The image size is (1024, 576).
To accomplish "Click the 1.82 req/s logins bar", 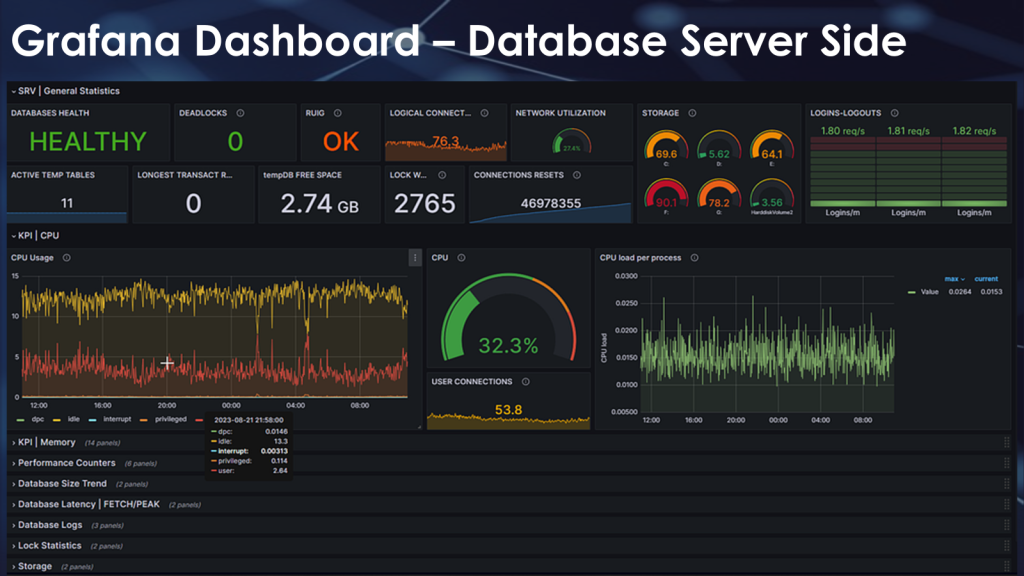I will click(974, 171).
